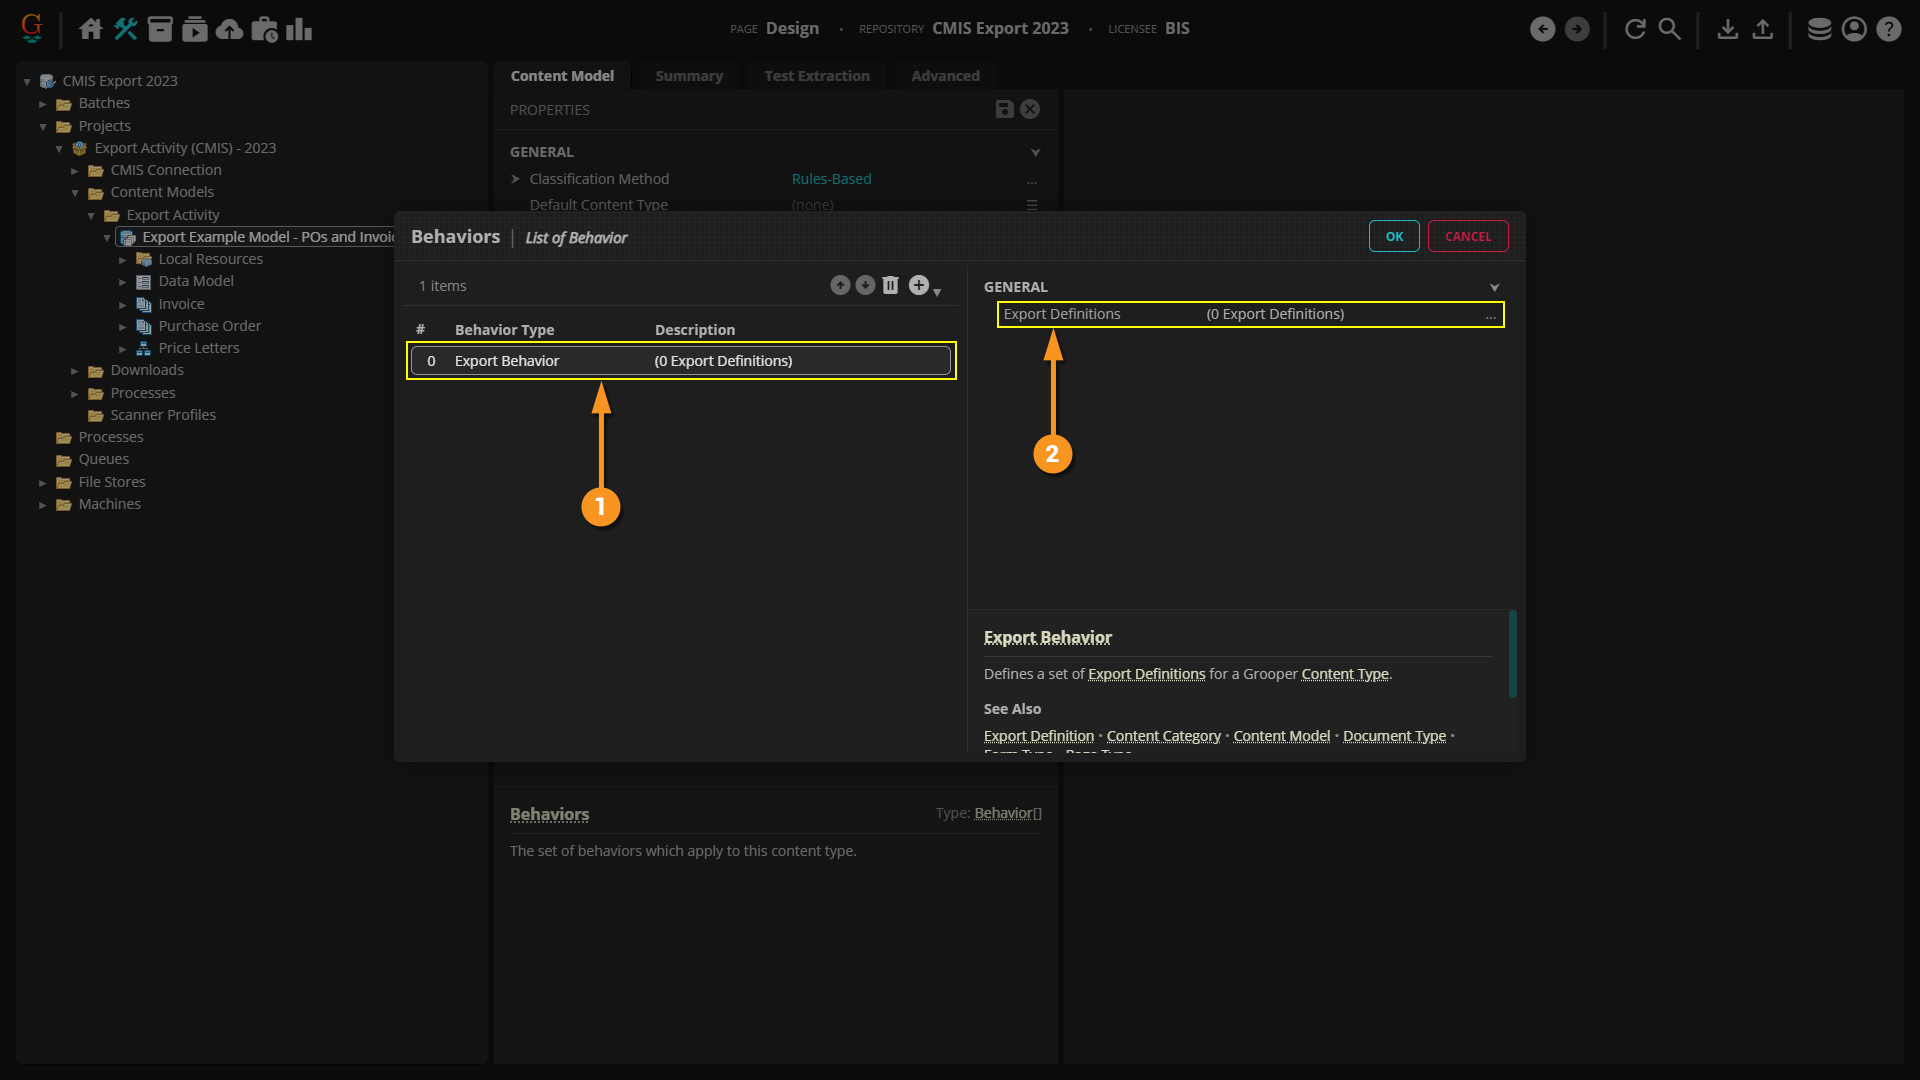Click the Home page icon
Viewport: 1920px width, 1080px height.
pos(90,29)
